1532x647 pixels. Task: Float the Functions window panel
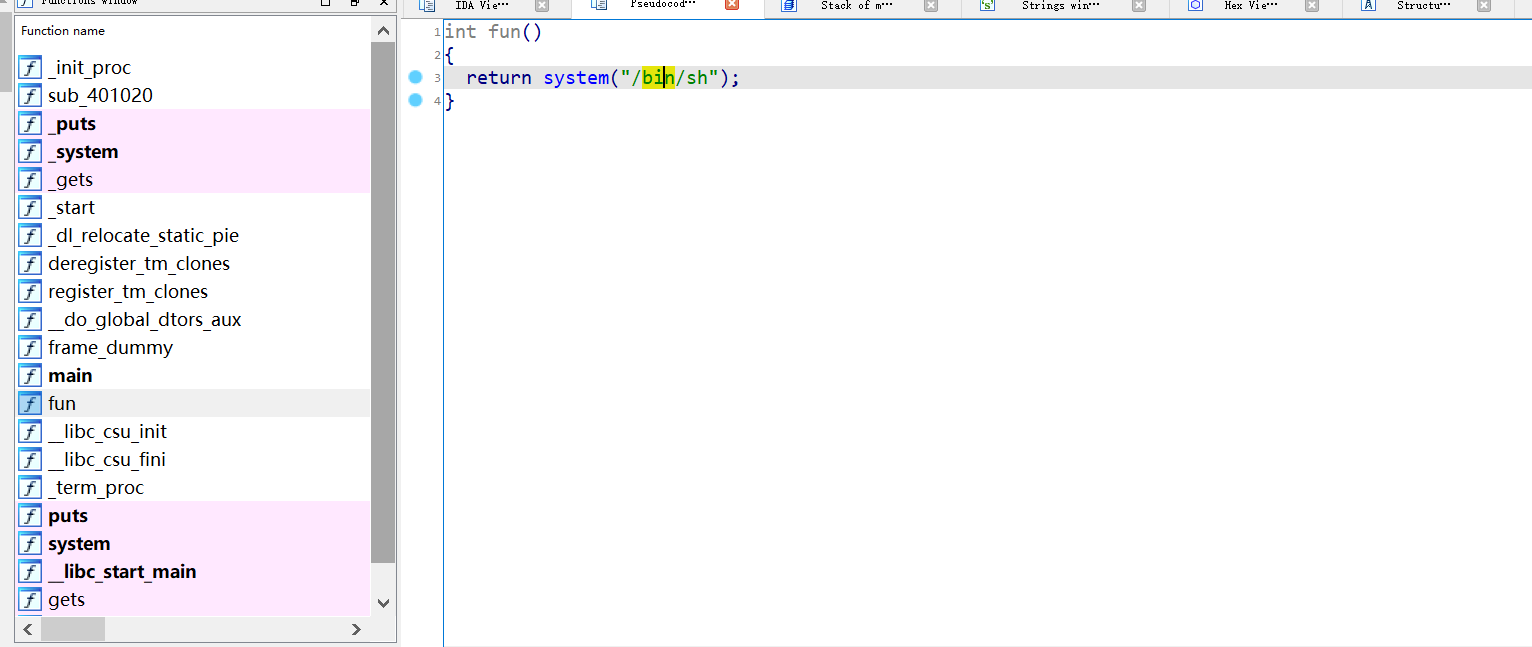355,3
